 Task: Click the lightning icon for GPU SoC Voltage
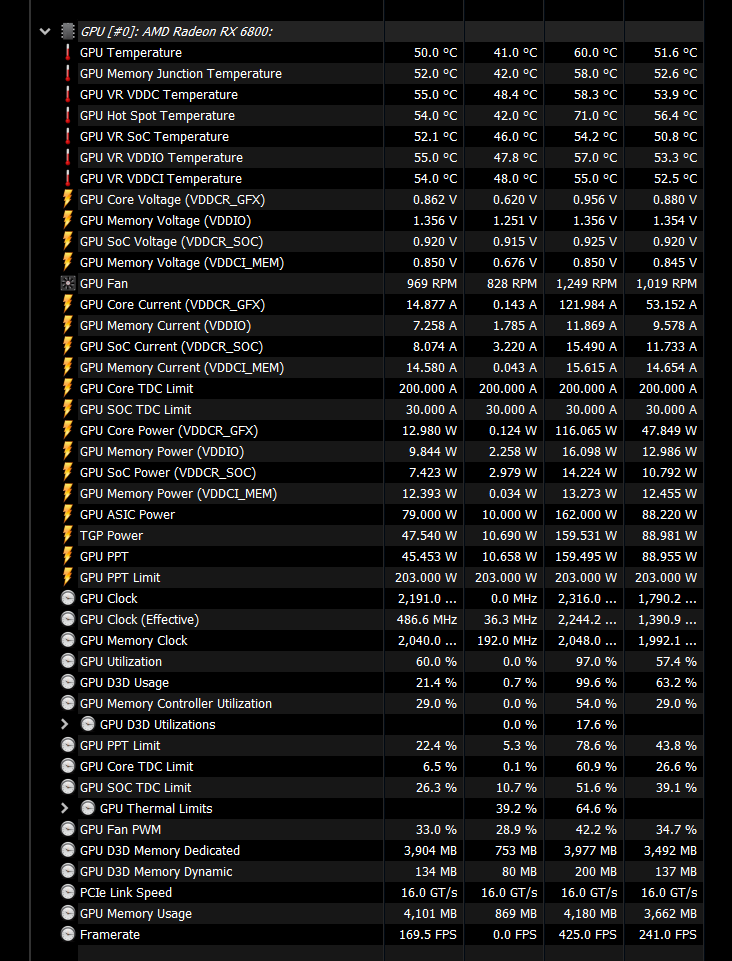(68, 241)
